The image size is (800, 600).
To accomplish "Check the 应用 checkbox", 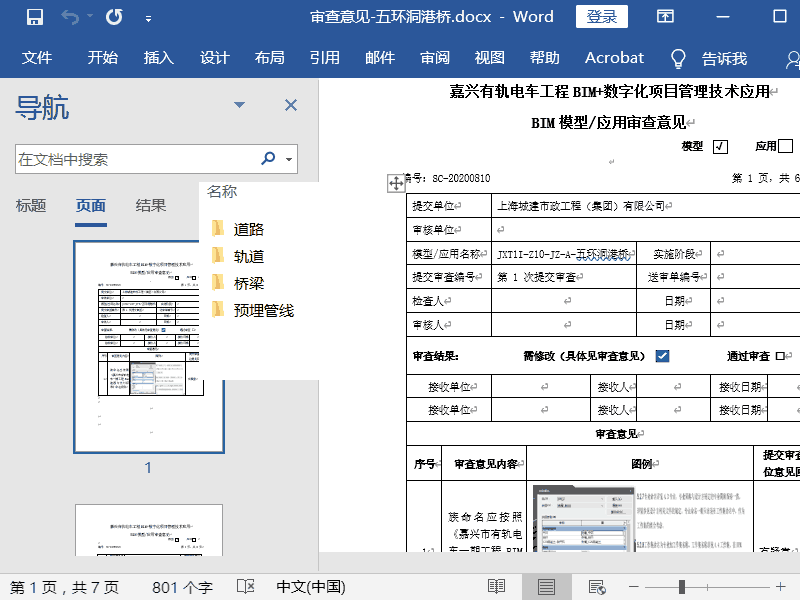I will pos(786,147).
